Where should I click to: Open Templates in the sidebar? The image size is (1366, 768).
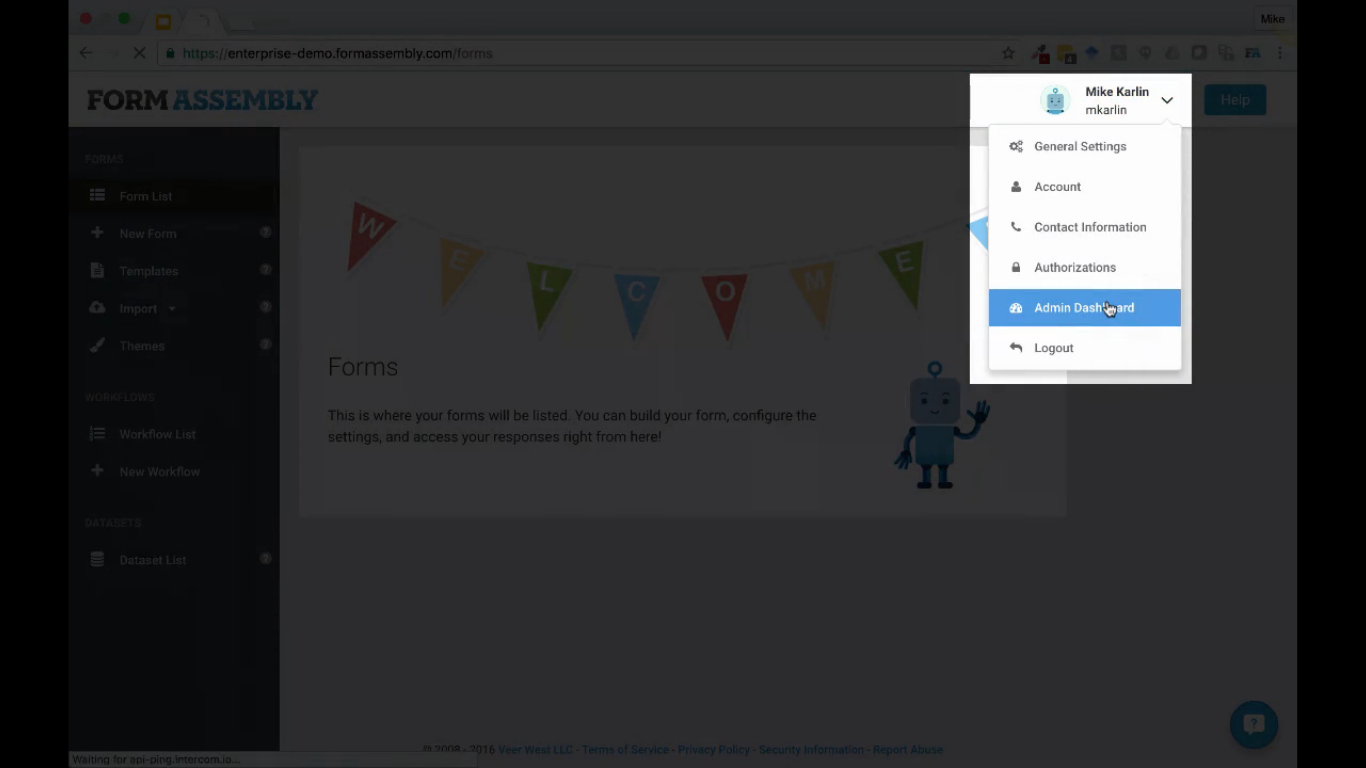click(x=149, y=271)
